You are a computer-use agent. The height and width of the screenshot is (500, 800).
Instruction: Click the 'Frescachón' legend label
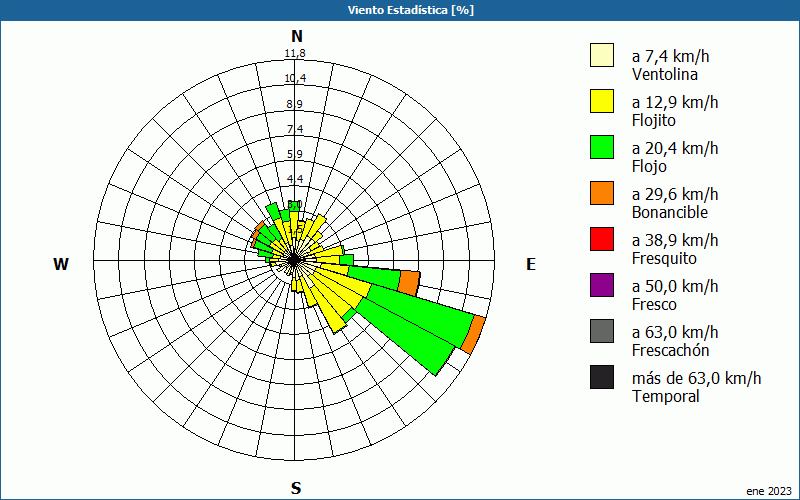click(x=670, y=350)
